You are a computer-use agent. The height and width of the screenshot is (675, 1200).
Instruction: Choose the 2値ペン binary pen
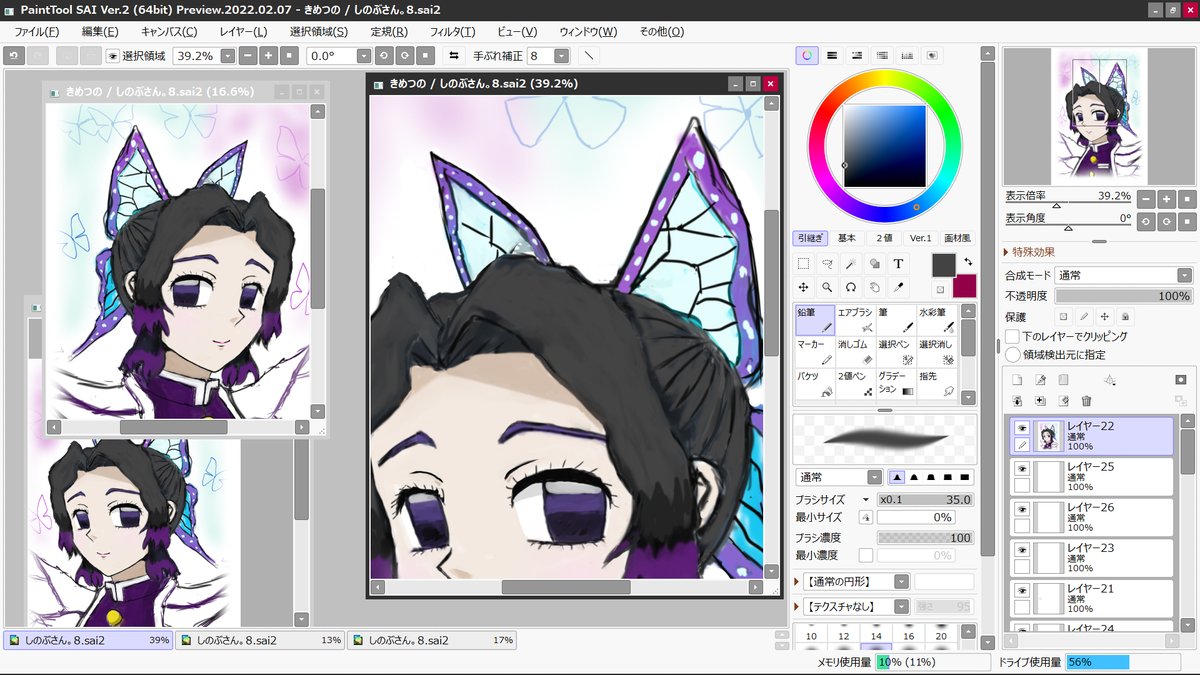click(855, 384)
